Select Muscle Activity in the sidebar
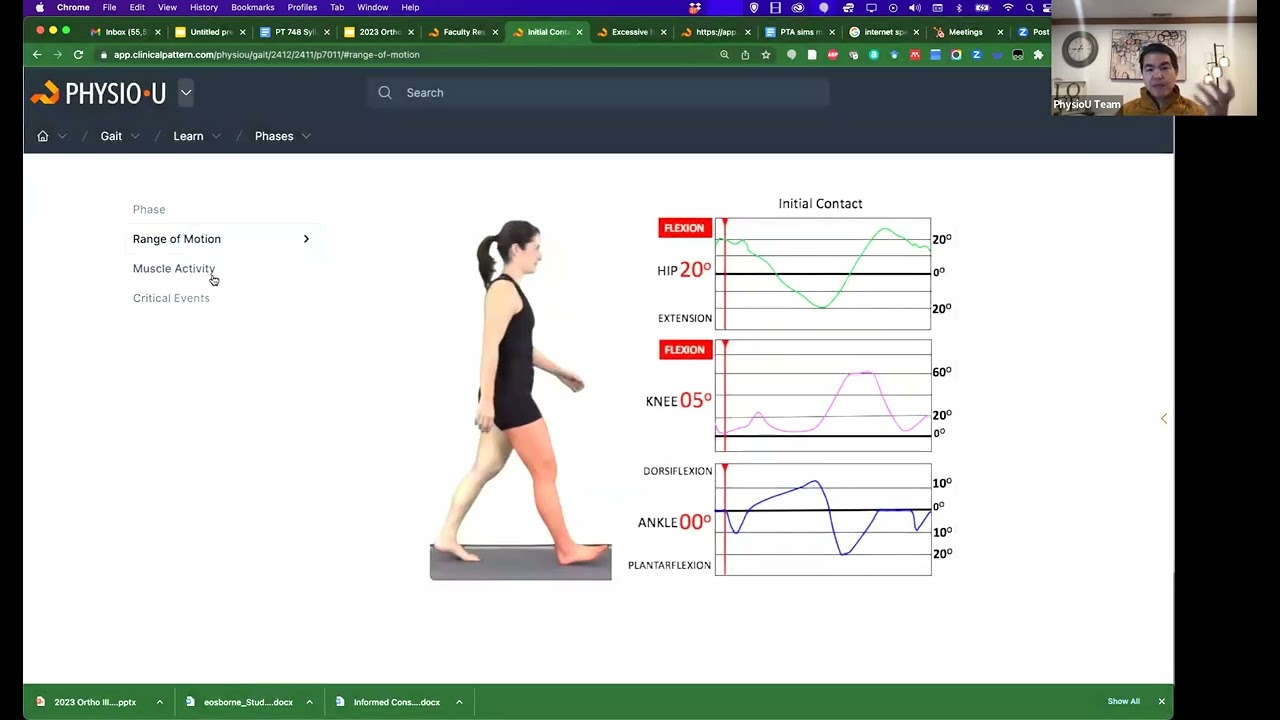The width and height of the screenshot is (1280, 720). [x=174, y=268]
